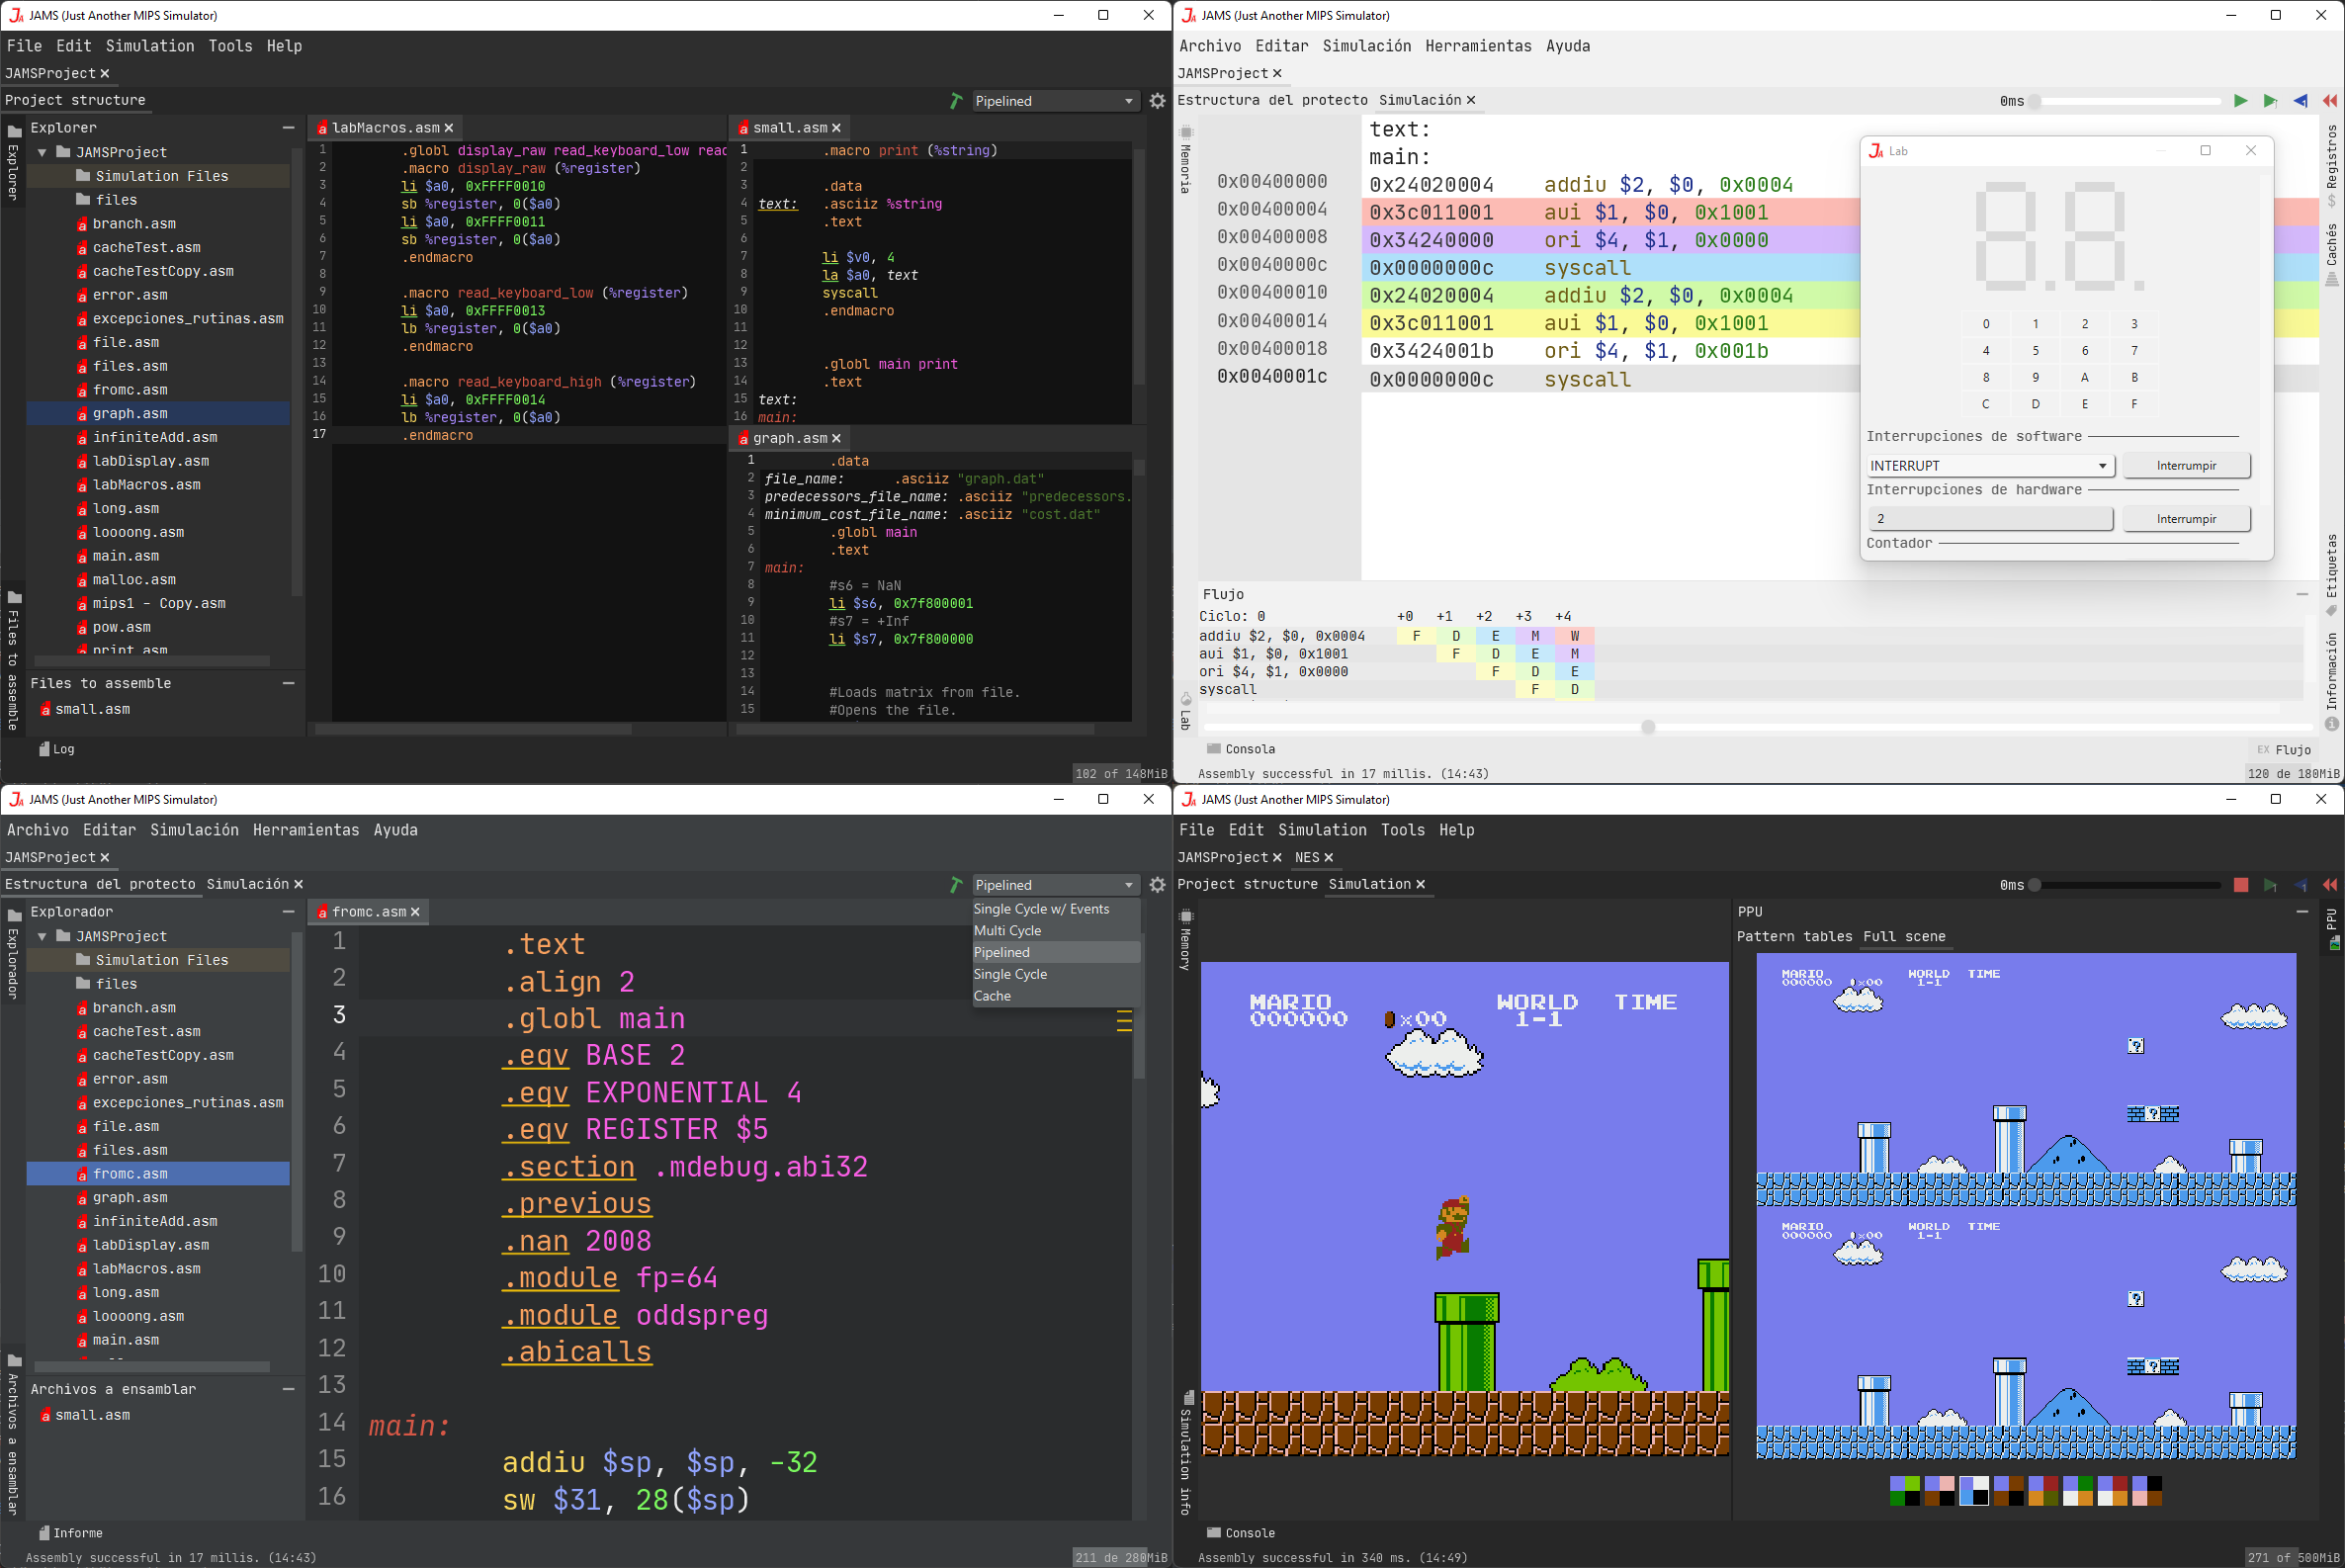
Task: Open the Memoria sidebar chip icon
Action: 1186,132
